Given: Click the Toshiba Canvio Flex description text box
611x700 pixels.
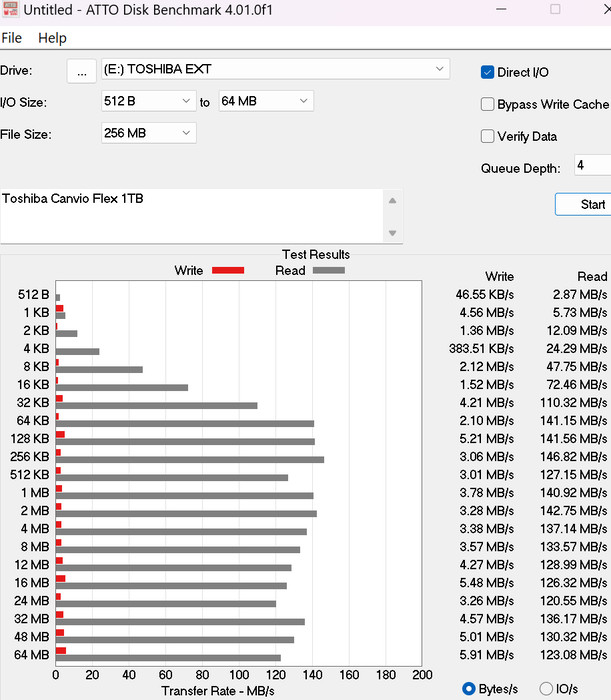Looking at the screenshot, I should point(190,214).
